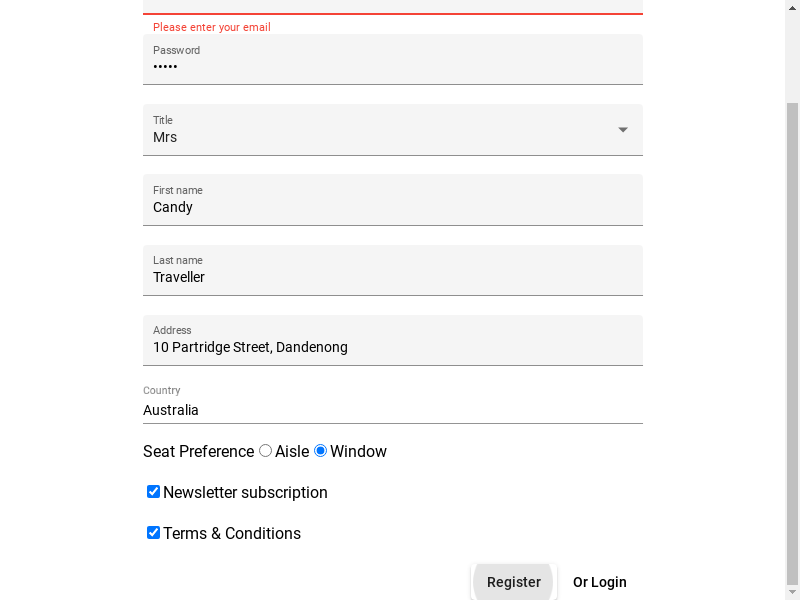This screenshot has width=800, height=600.
Task: Click into the First name field containing Candy
Action: 392,200
